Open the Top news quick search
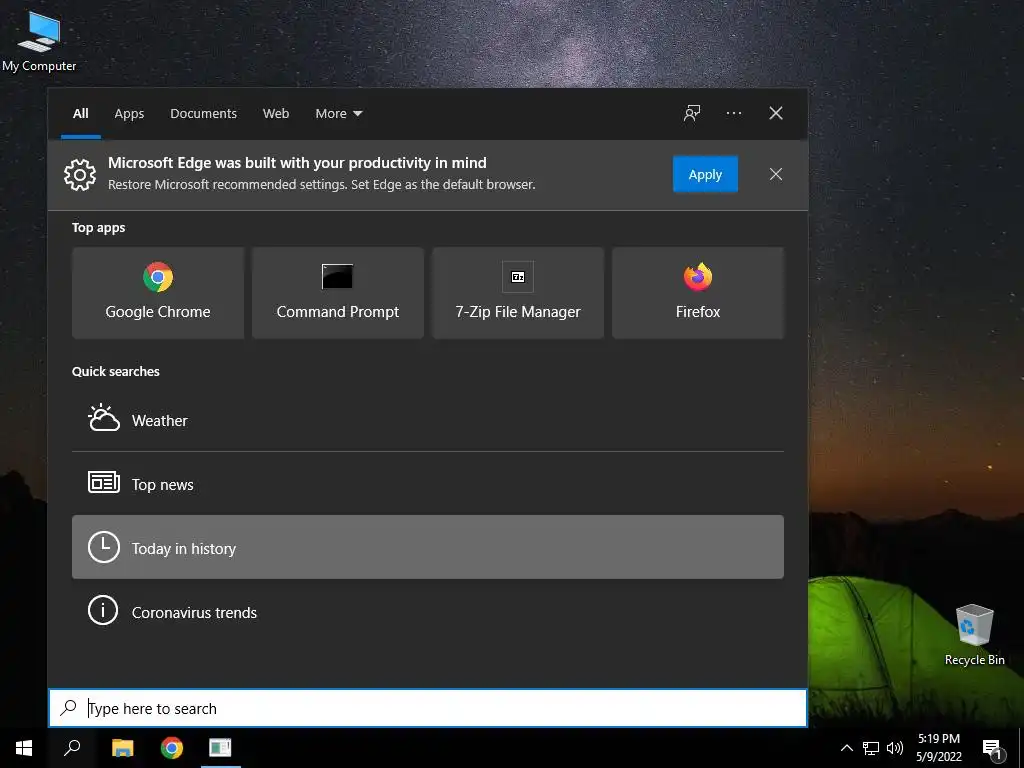 click(428, 484)
